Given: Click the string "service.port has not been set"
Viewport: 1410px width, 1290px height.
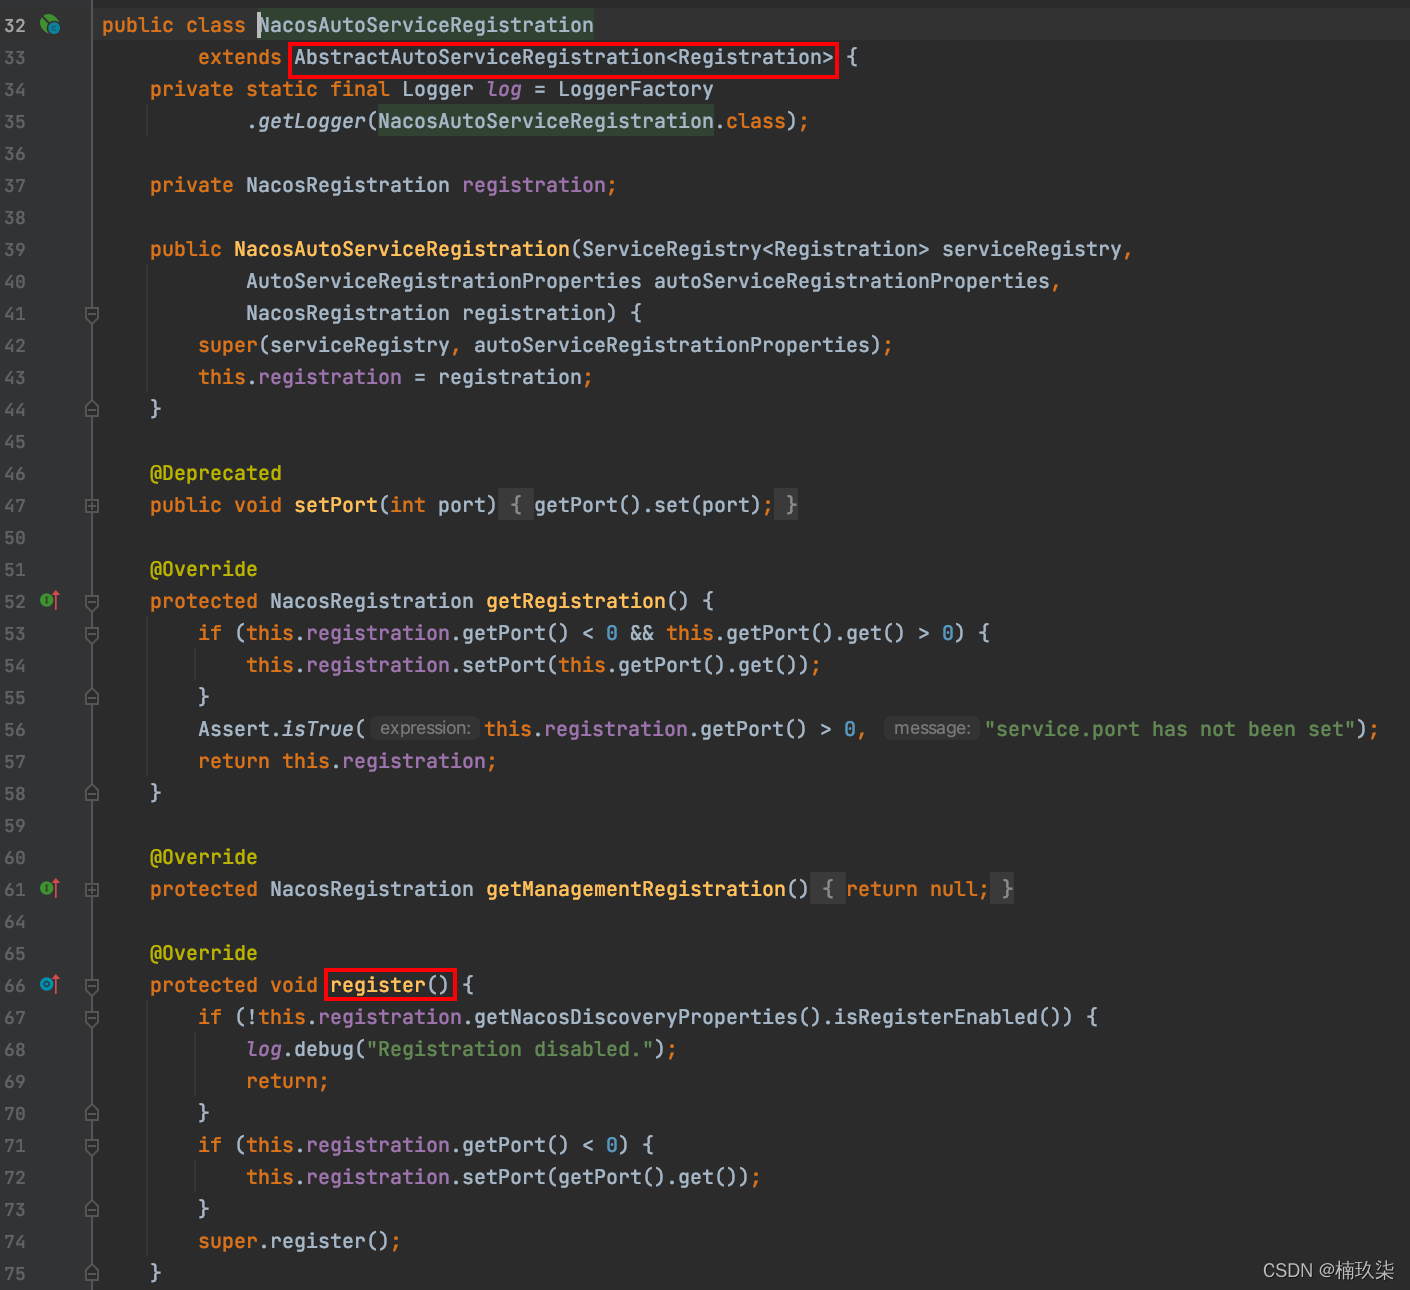Looking at the screenshot, I should 1170,729.
